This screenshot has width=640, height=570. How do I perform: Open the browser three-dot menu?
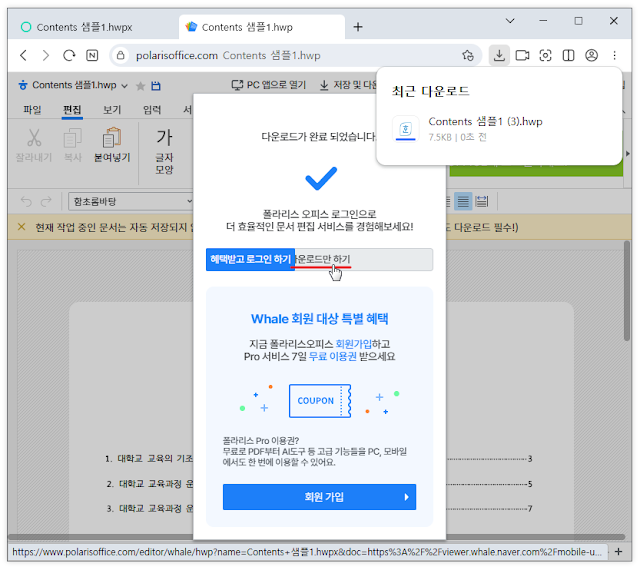click(614, 55)
